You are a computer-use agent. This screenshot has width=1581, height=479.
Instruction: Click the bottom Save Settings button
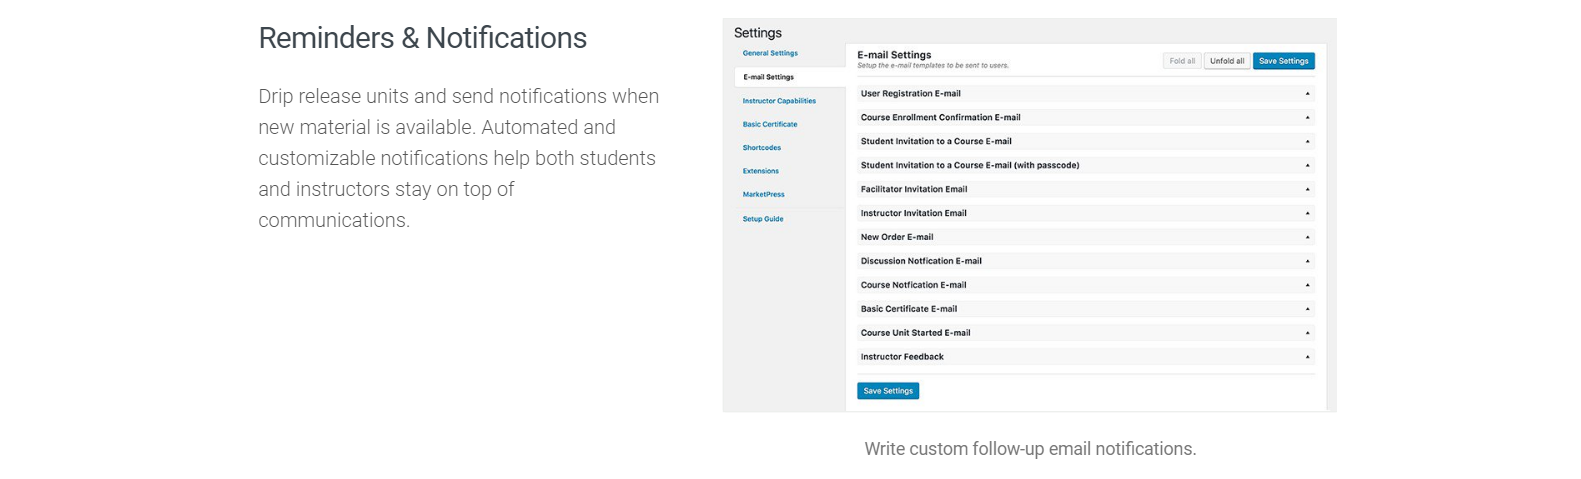pyautogui.click(x=888, y=391)
